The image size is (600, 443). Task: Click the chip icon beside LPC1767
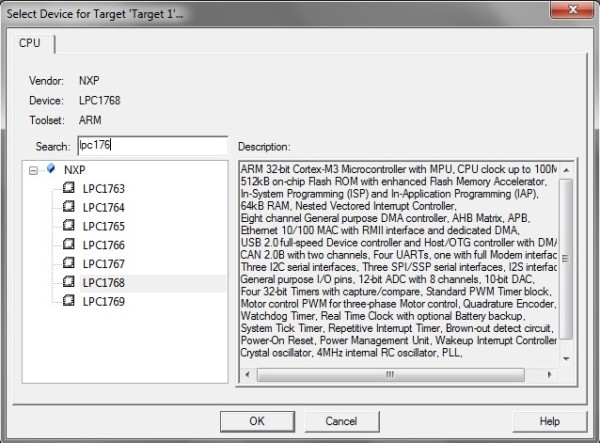[69, 264]
